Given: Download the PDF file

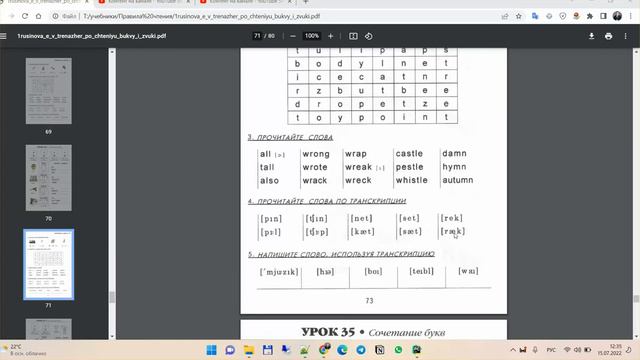Looking at the screenshot, I should 591,36.
